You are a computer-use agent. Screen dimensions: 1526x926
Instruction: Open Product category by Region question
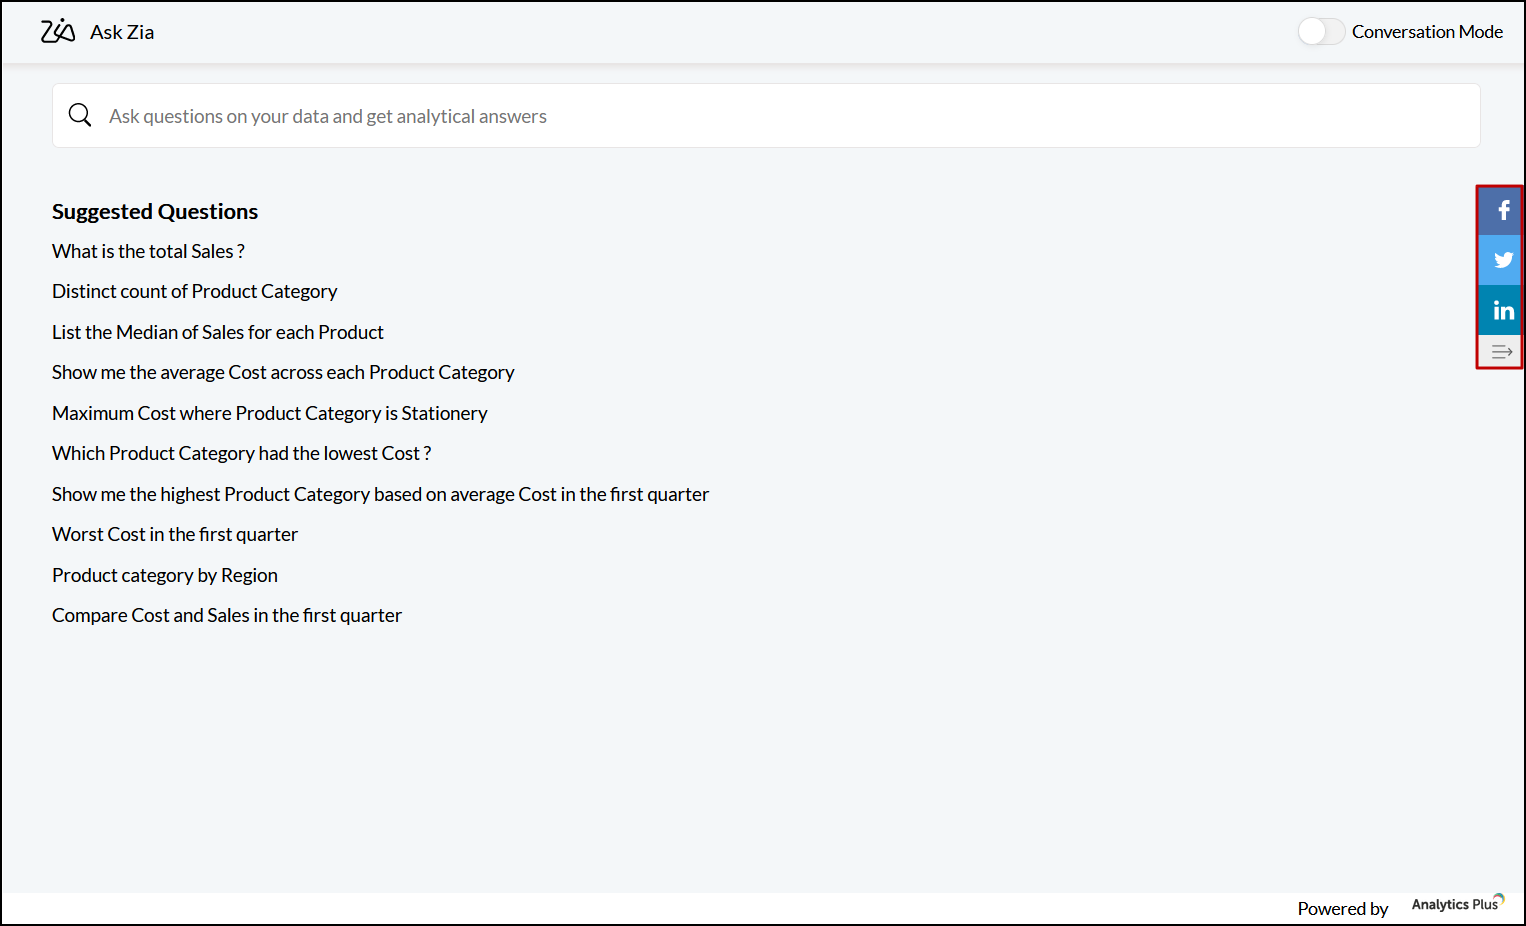164,575
